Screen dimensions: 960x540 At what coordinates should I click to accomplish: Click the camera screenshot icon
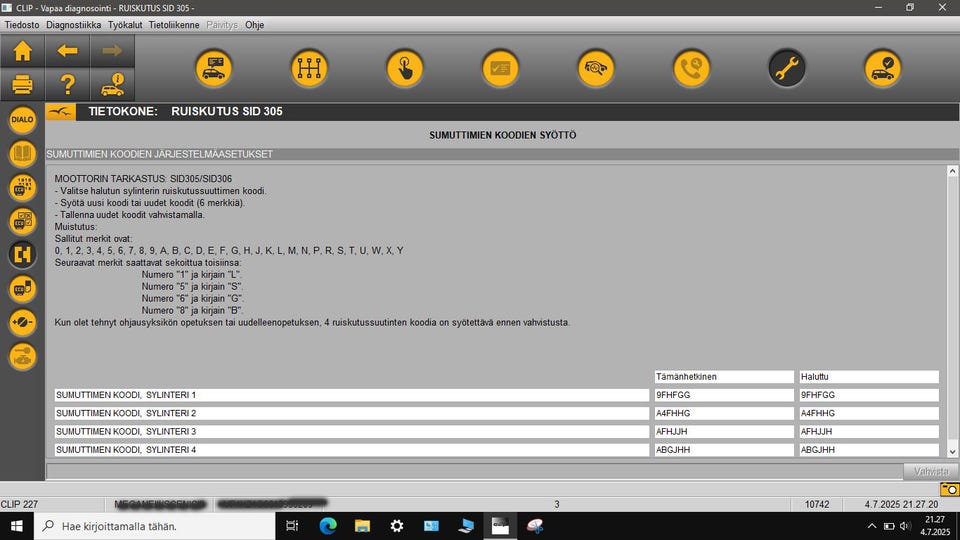coord(949,489)
